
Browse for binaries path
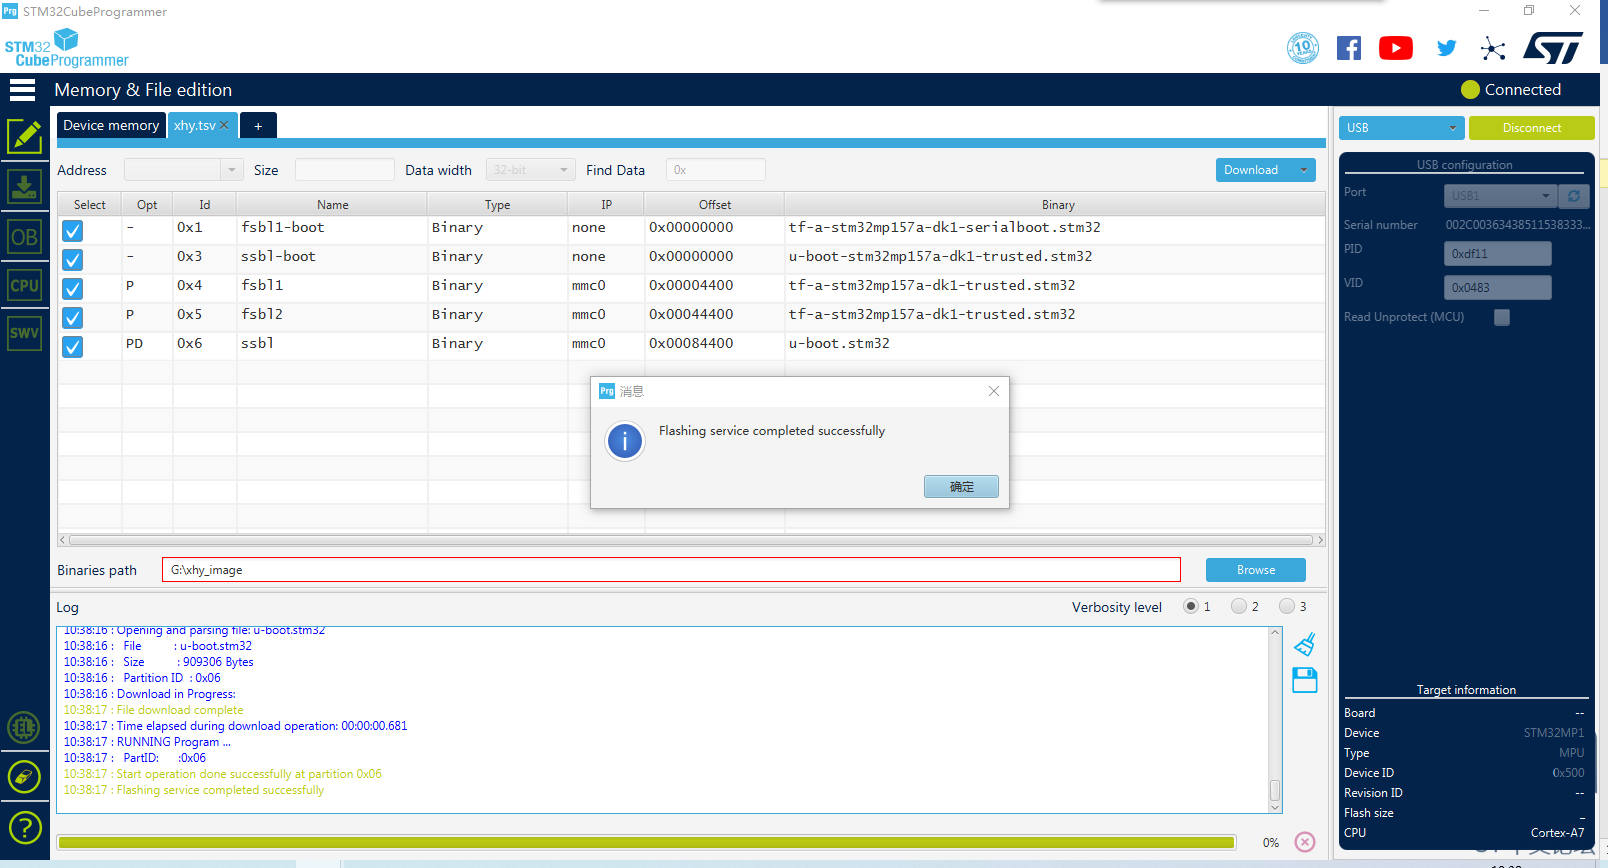coord(1256,570)
